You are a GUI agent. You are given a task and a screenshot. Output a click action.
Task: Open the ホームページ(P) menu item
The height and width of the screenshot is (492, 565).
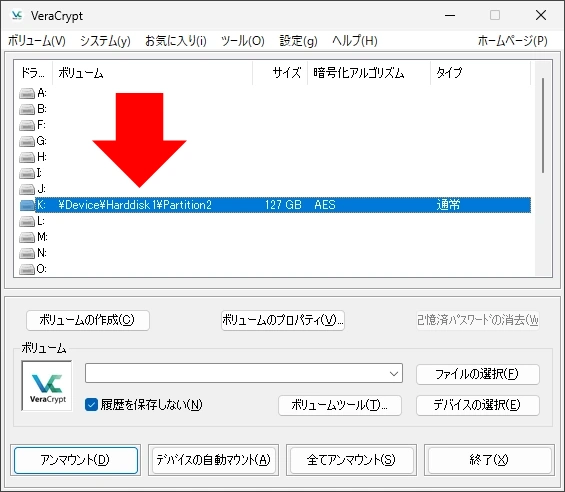(x=512, y=41)
